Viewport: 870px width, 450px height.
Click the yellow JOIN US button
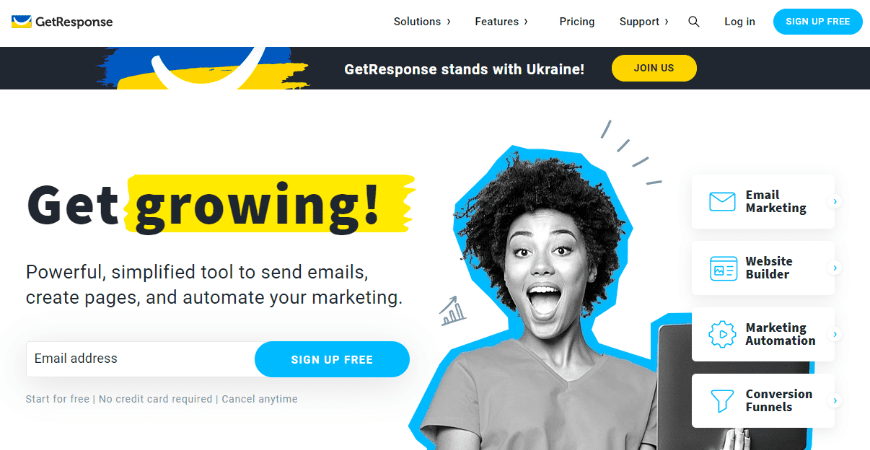click(654, 68)
